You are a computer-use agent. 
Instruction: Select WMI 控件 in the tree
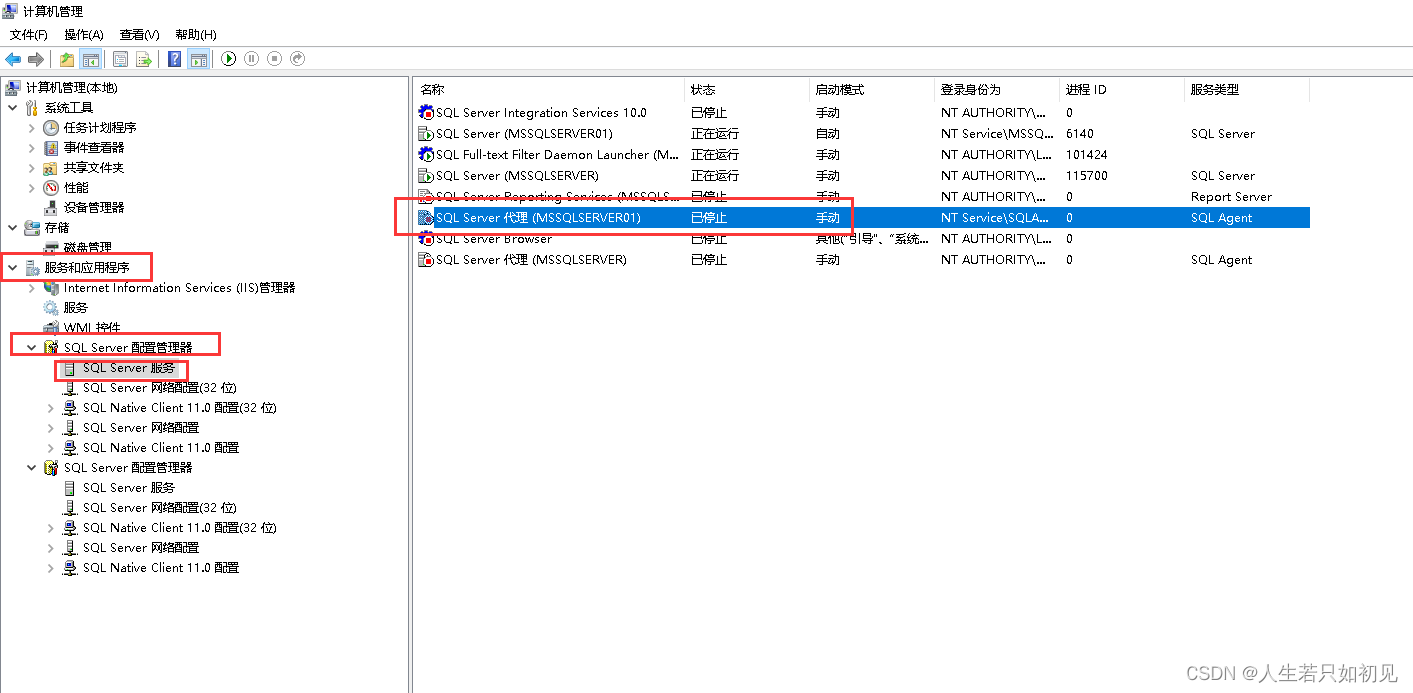pos(92,328)
